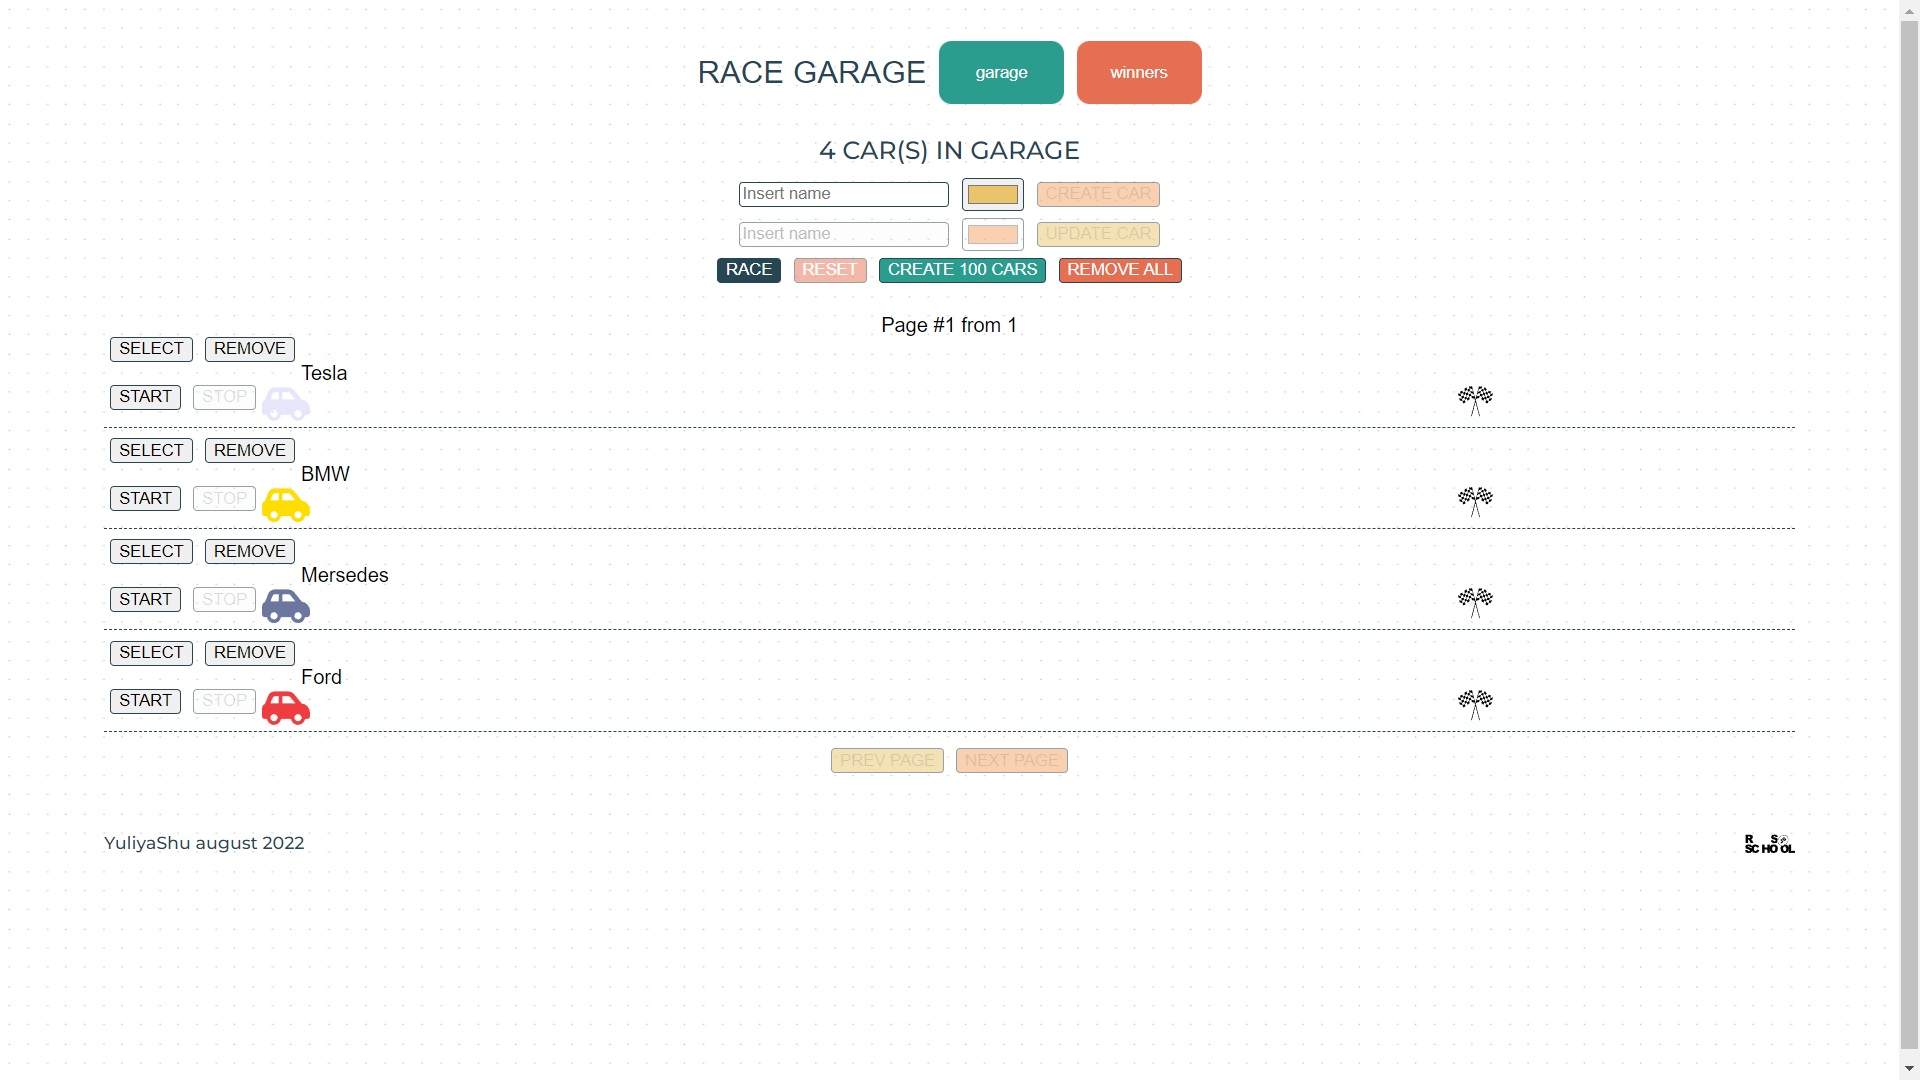This screenshot has width=1920, height=1080.
Task: Go to NEXT PAGE
Action: coord(1012,761)
